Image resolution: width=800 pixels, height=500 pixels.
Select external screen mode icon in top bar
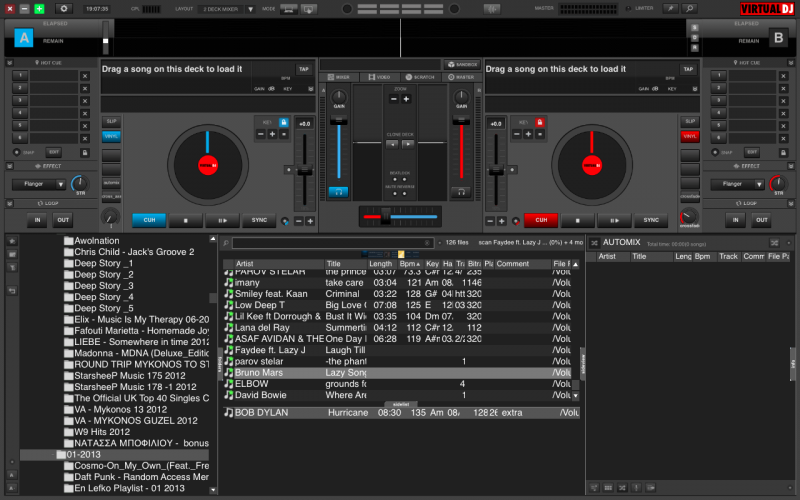[309, 9]
